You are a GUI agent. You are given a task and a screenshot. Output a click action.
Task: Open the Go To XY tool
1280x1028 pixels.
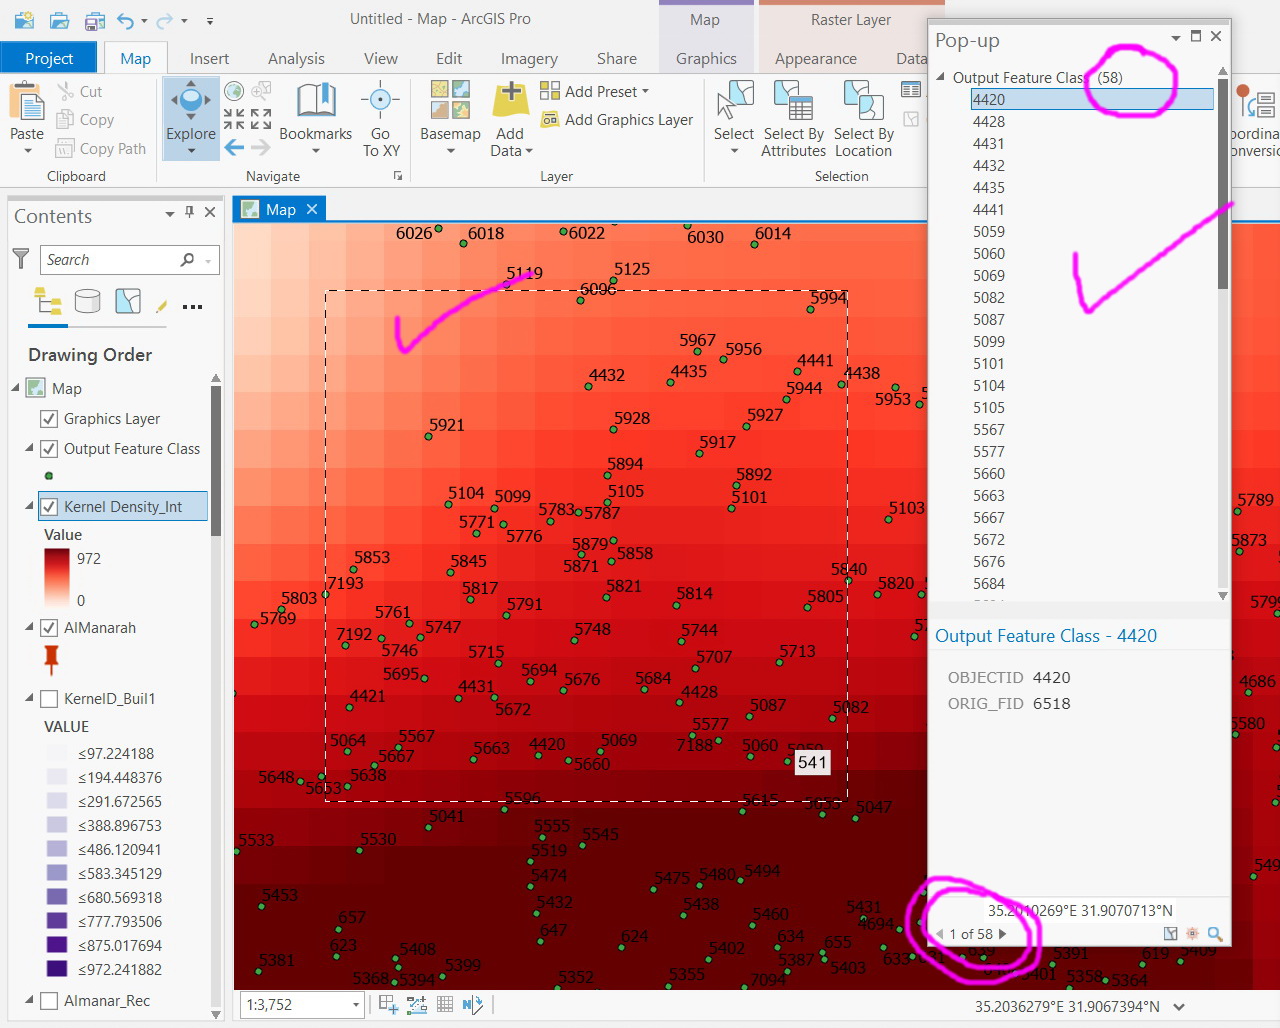pos(380,120)
